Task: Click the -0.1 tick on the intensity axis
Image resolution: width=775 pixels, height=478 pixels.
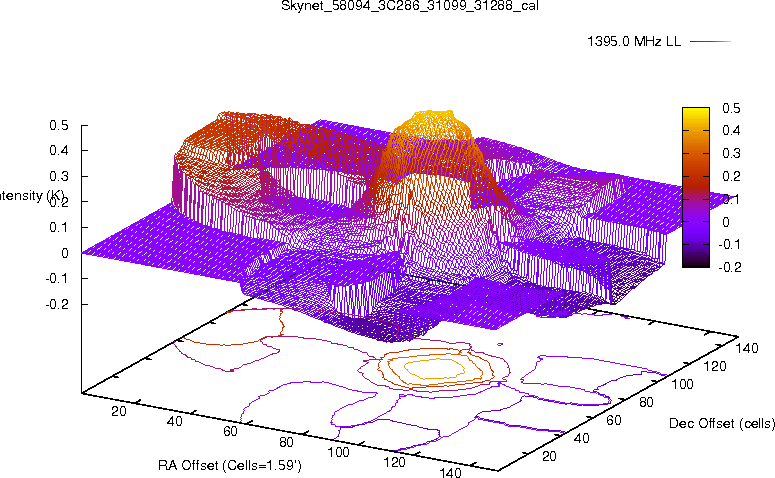Action: (x=57, y=279)
